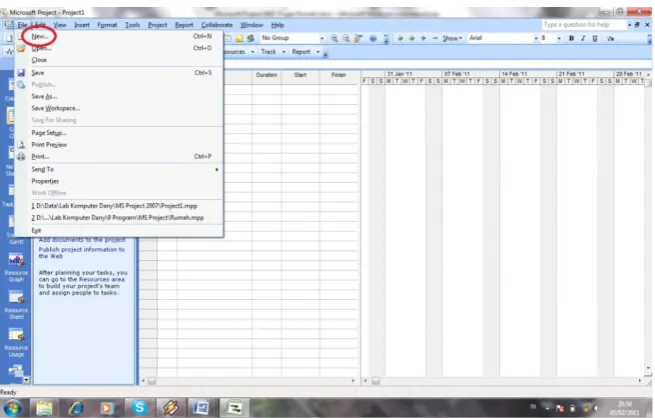Click the yellow Link Tasks toolbar icon

click(x=239, y=38)
